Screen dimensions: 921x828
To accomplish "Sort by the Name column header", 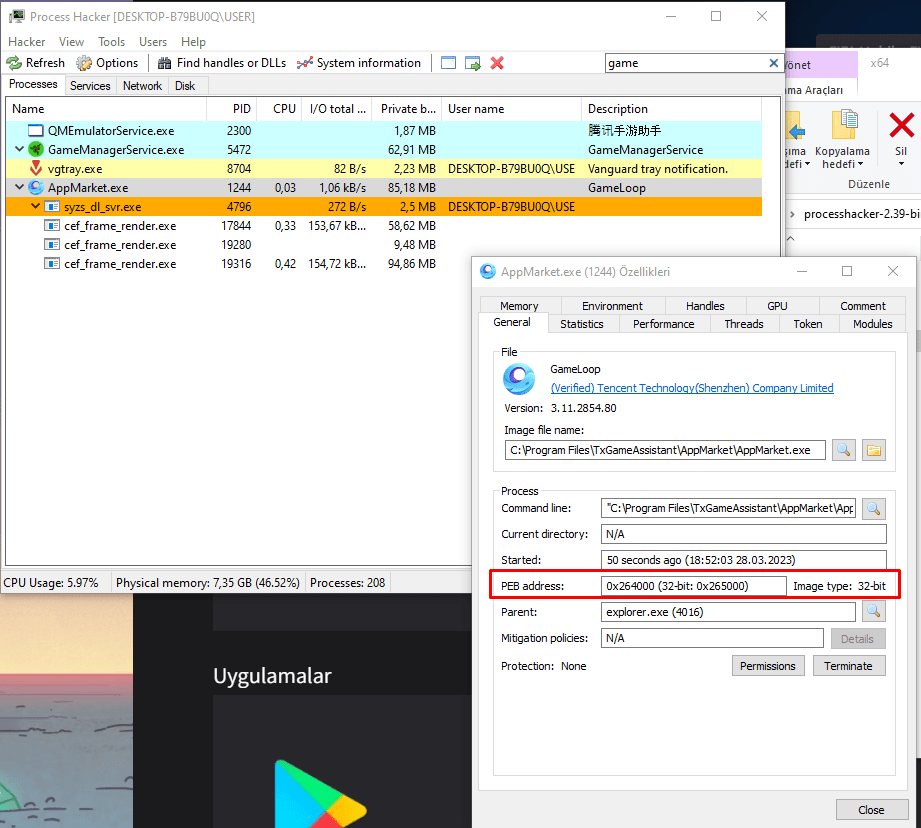I will 106,109.
